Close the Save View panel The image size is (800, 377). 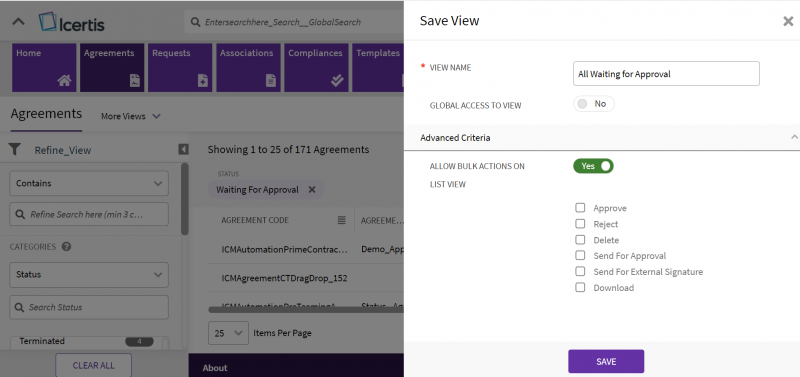(788, 21)
